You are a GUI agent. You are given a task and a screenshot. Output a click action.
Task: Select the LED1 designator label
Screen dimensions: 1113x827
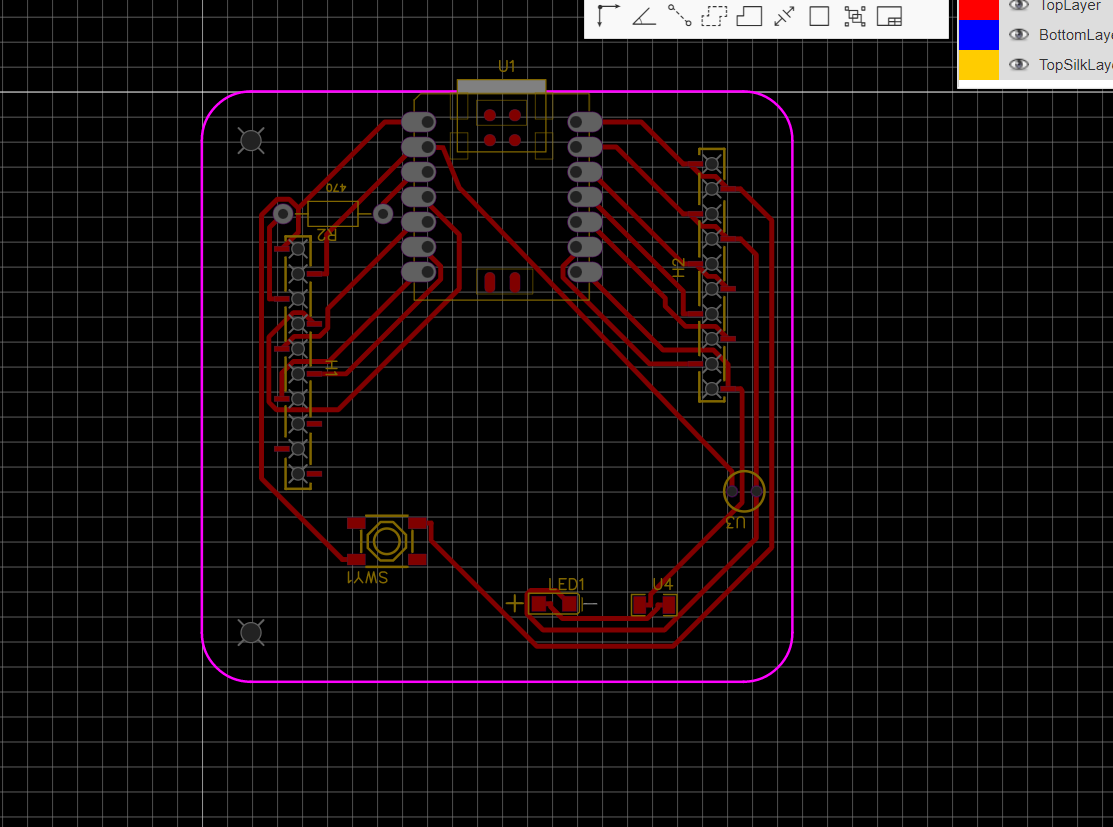coord(566,584)
